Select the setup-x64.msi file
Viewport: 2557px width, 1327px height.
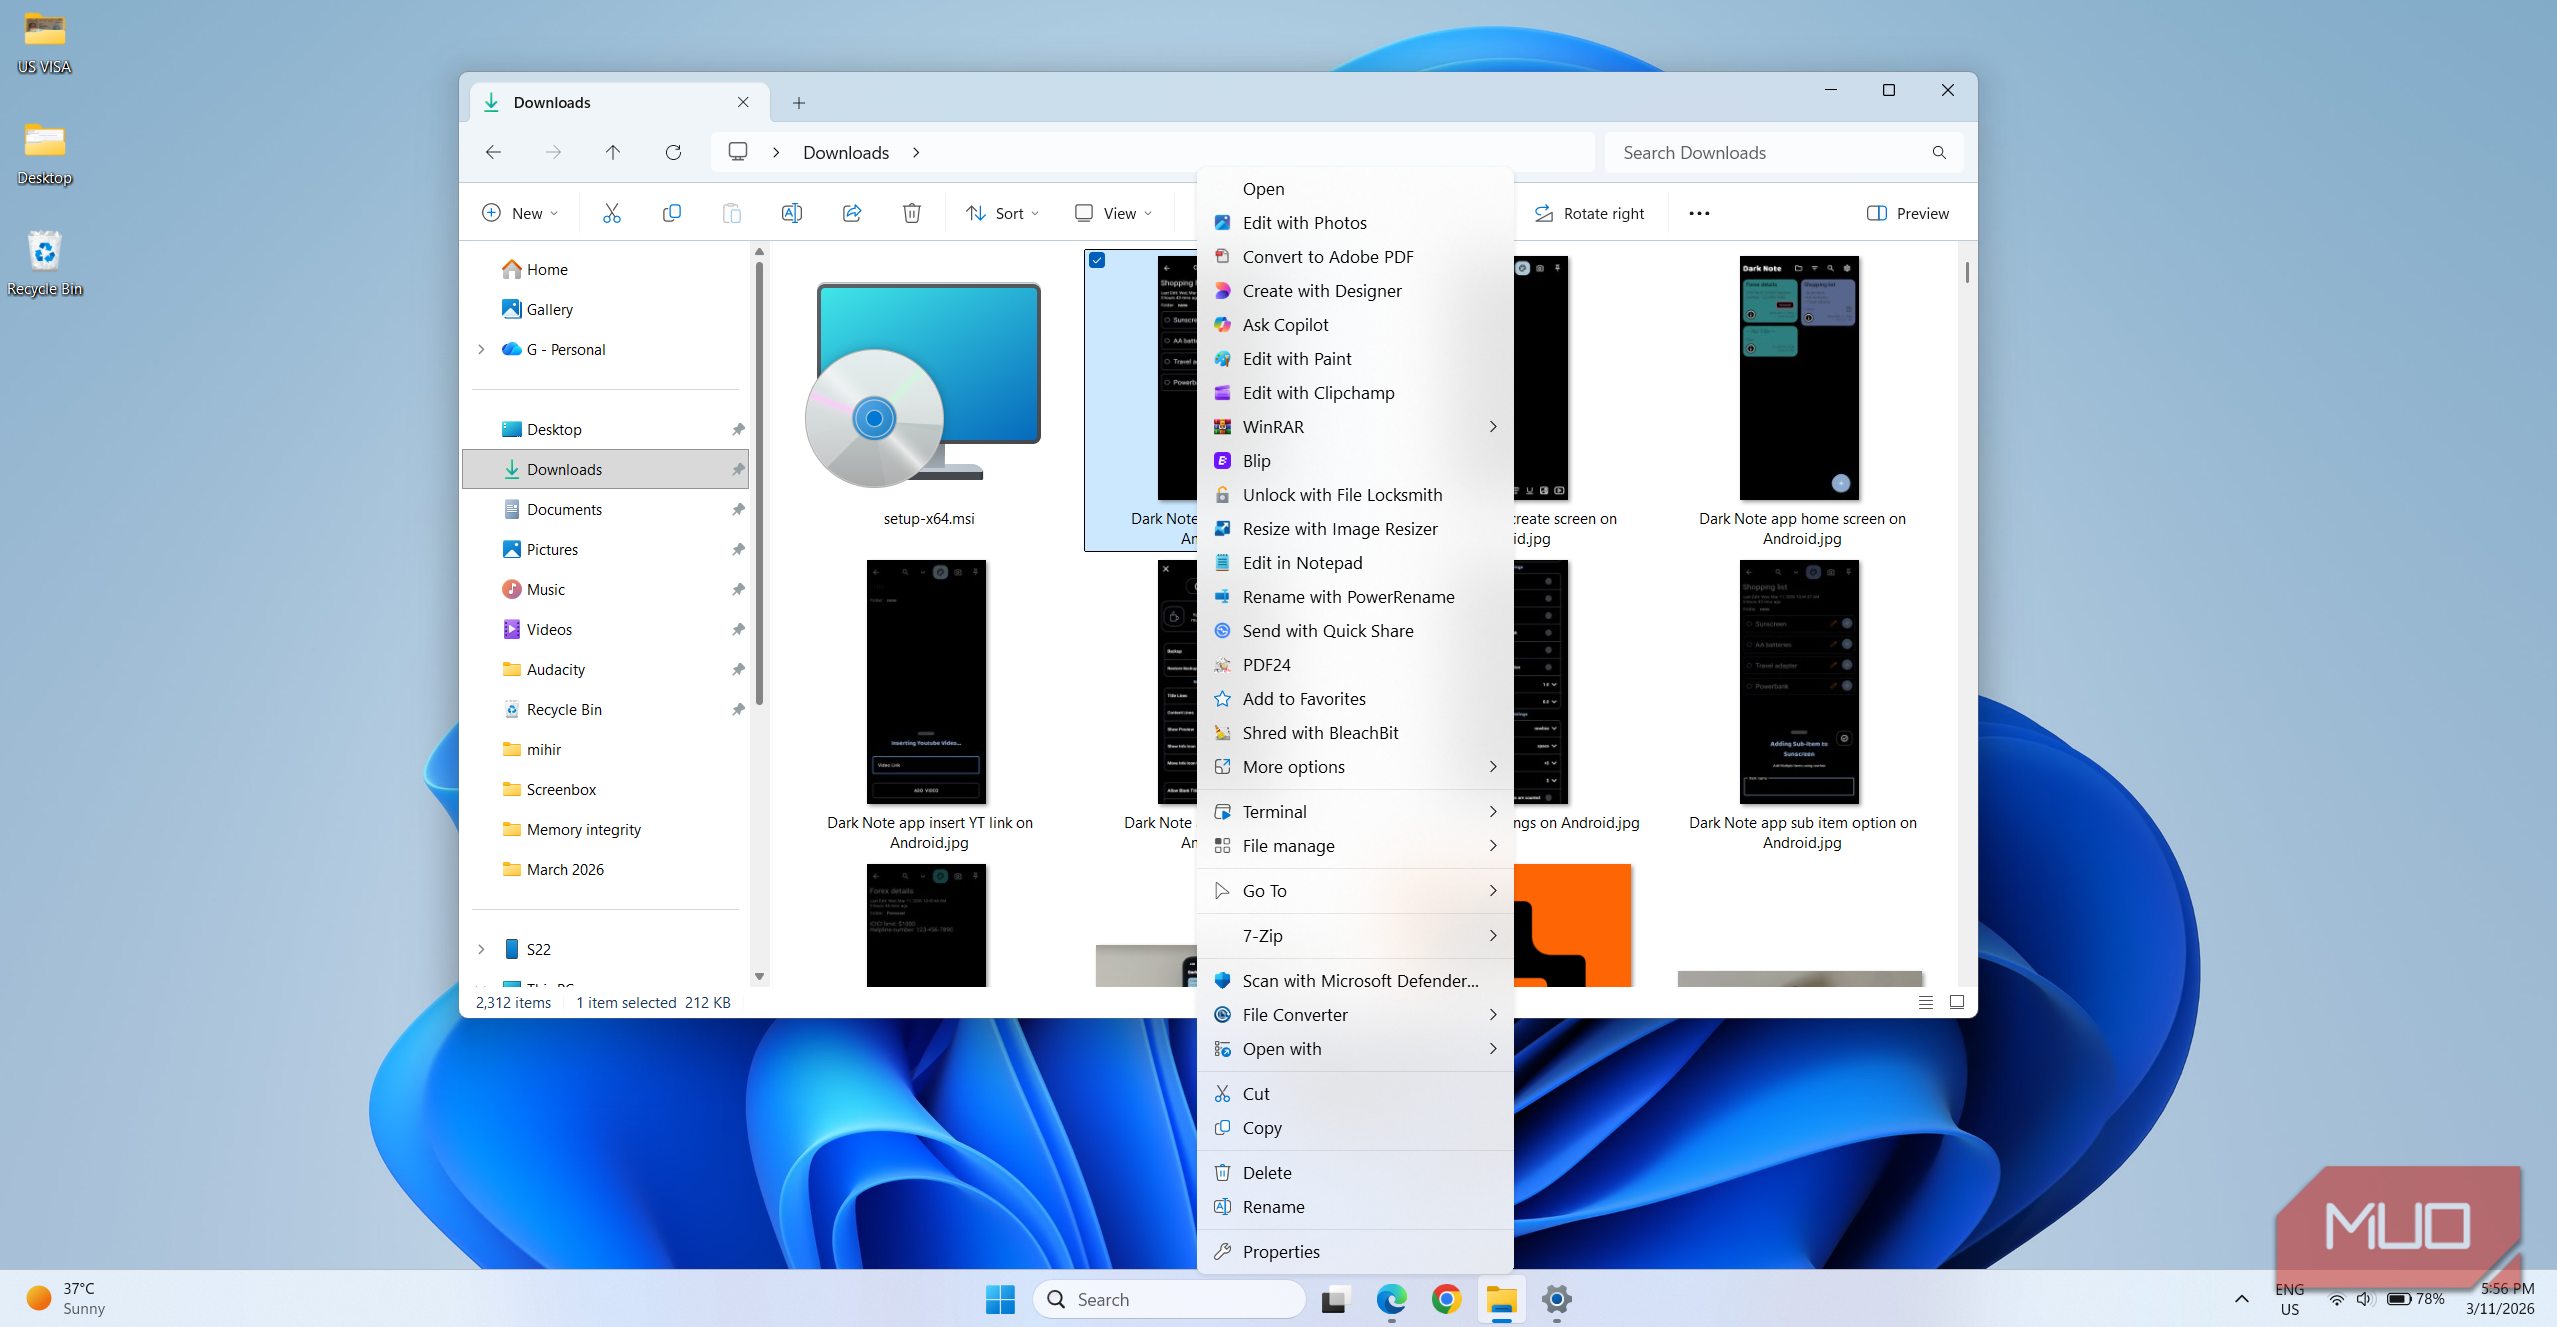[928, 400]
